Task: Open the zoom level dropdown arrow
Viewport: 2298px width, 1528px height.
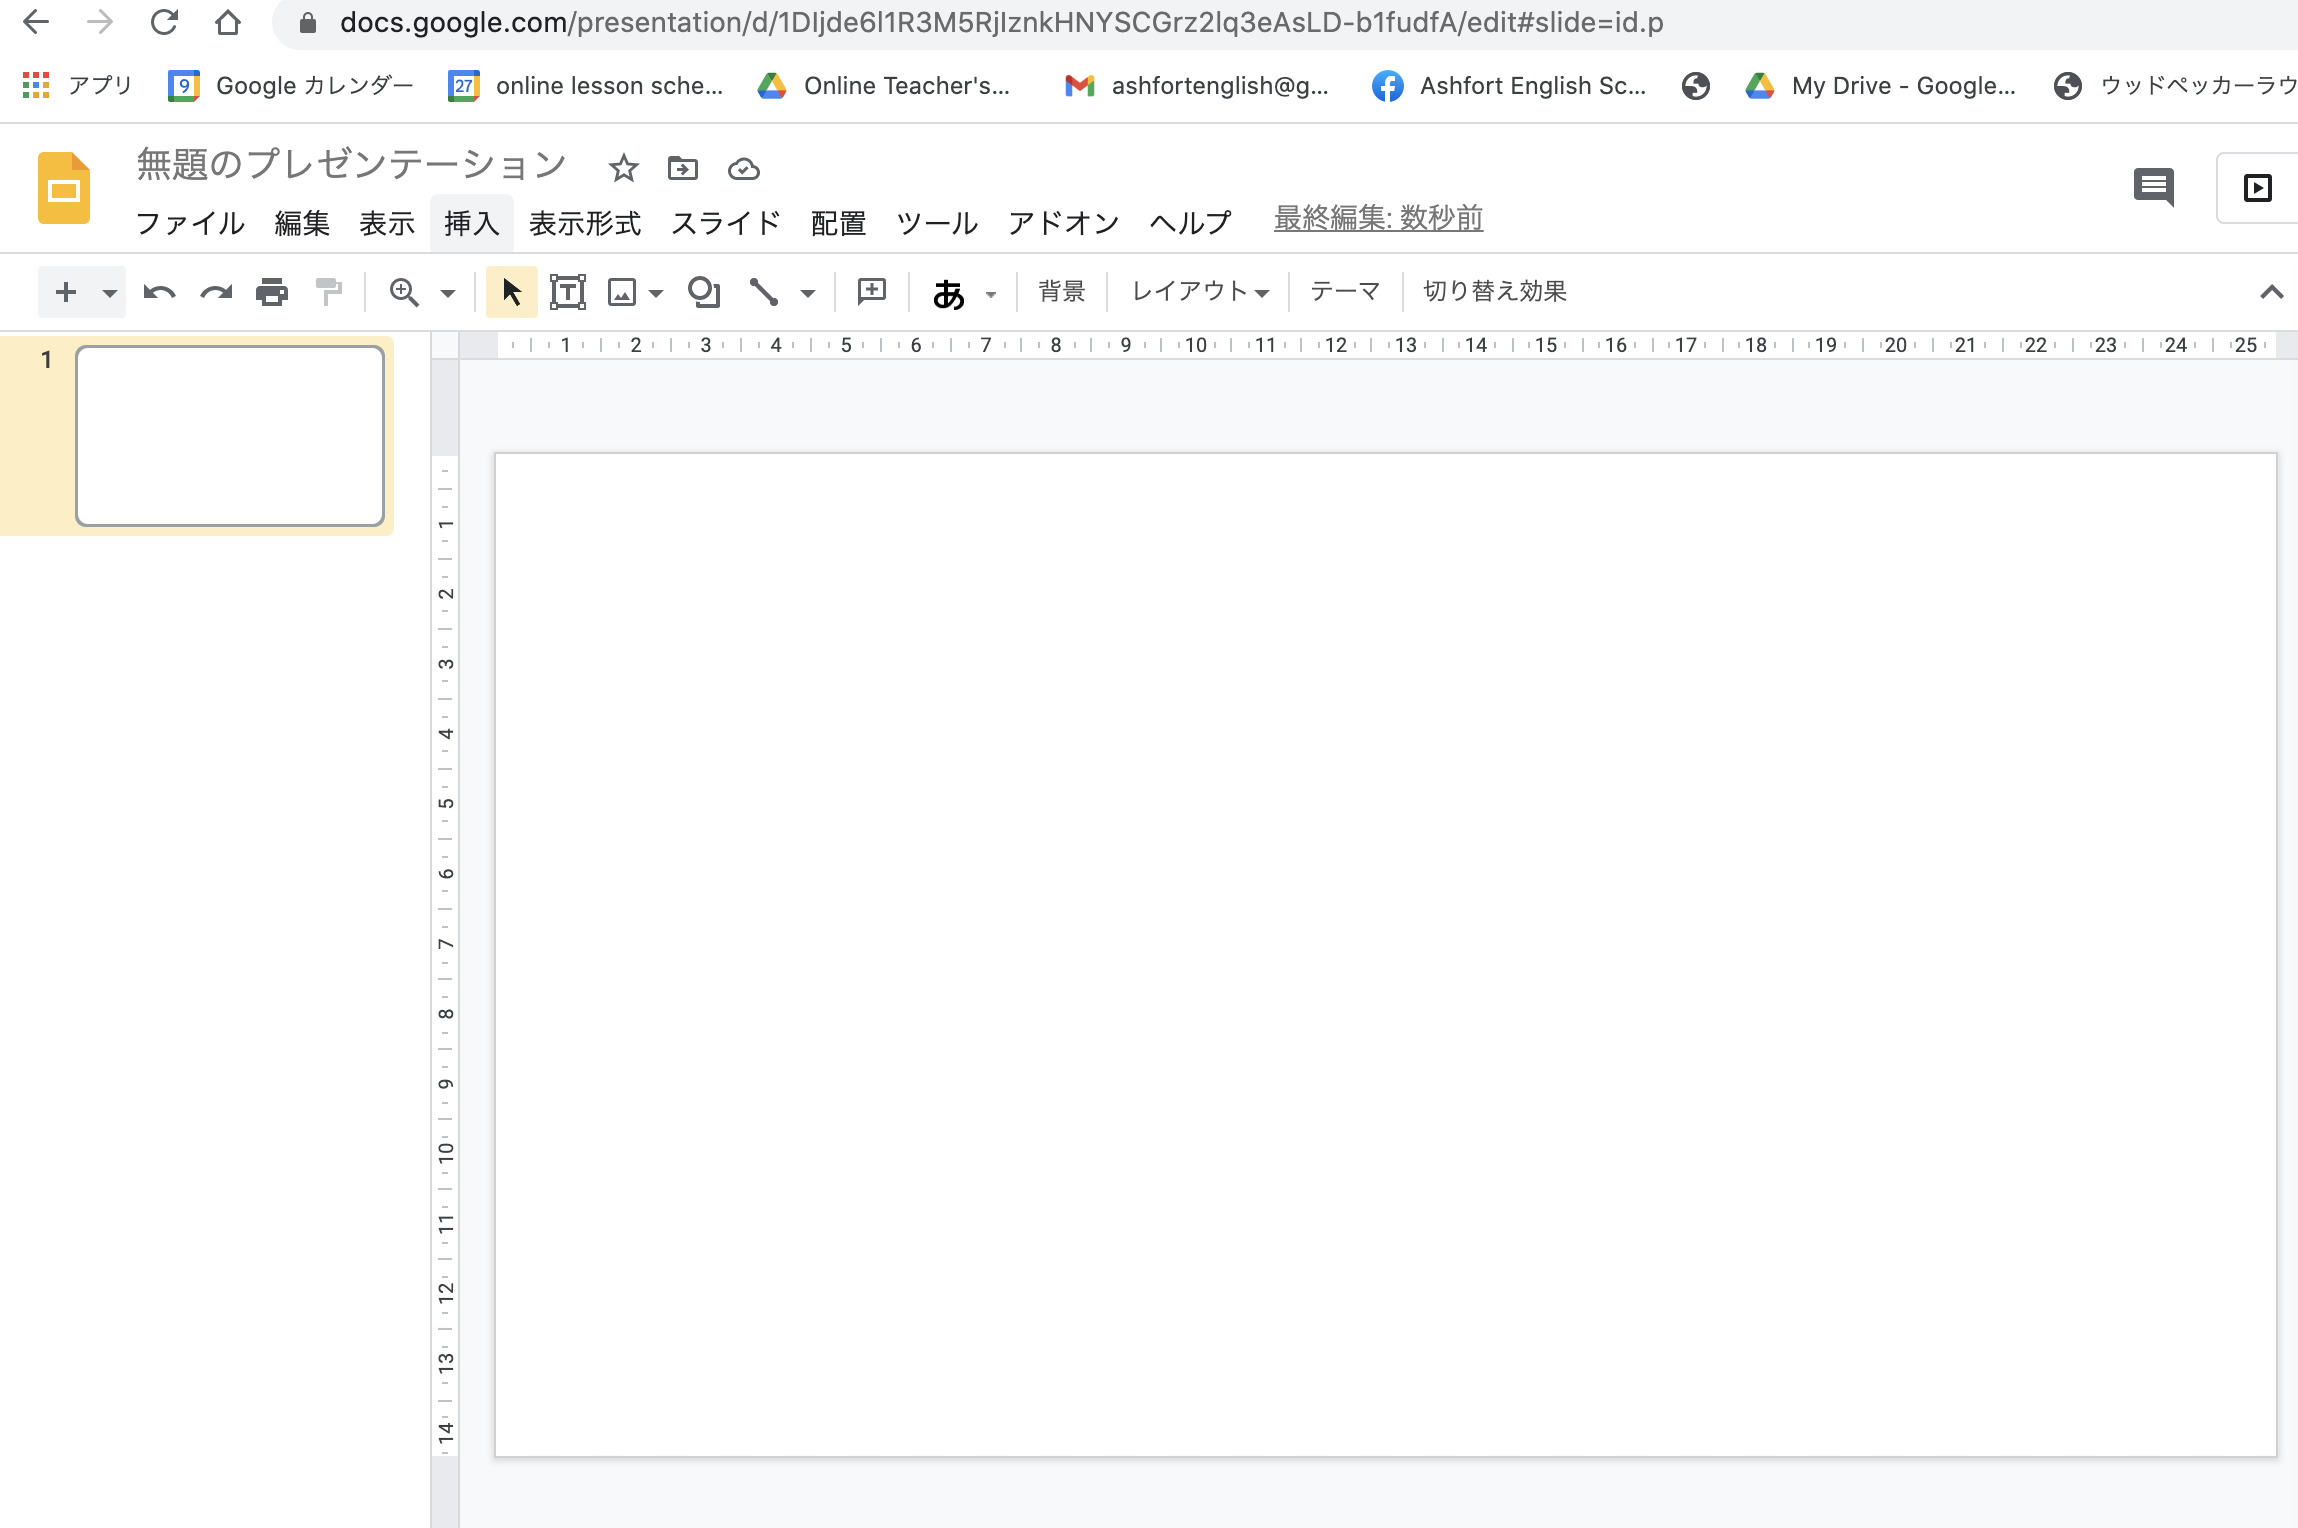Action: tap(448, 293)
